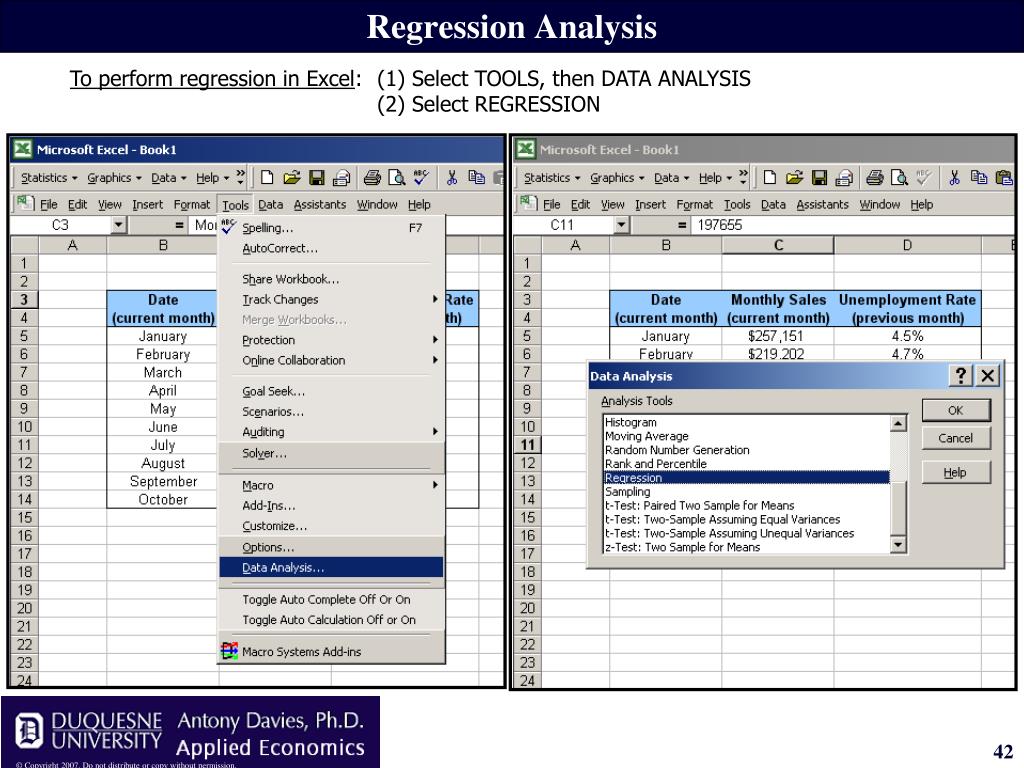Image resolution: width=1024 pixels, height=768 pixels.
Task: Click Analysis Tools list scroll up arrow
Action: [x=899, y=423]
